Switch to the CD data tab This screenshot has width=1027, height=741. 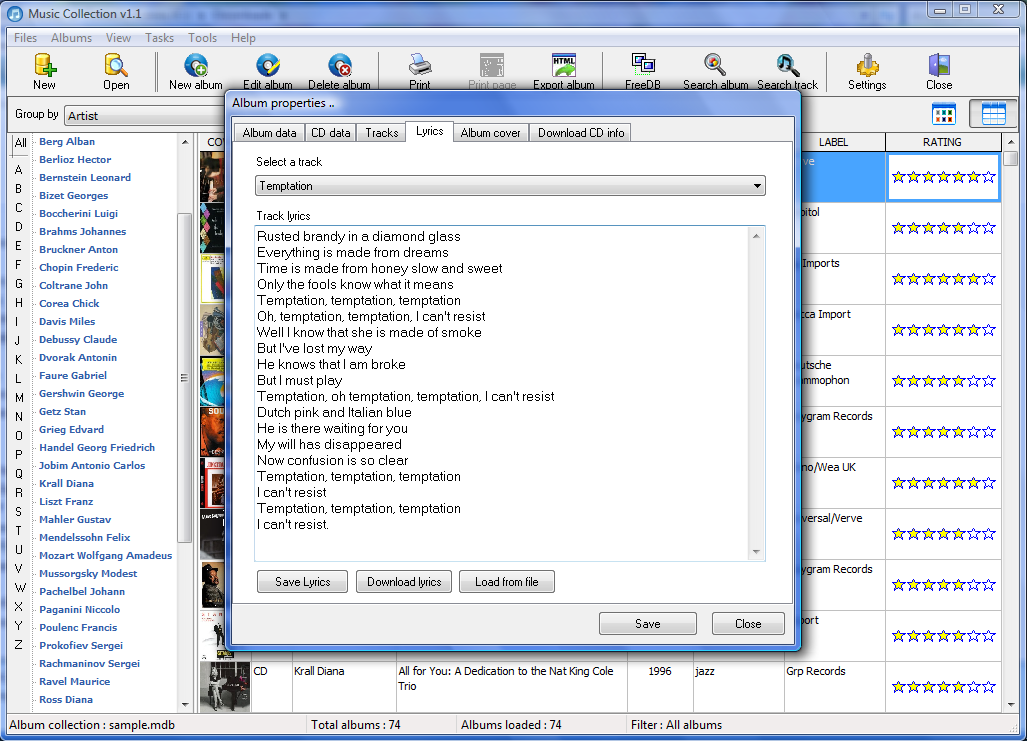pyautogui.click(x=330, y=133)
